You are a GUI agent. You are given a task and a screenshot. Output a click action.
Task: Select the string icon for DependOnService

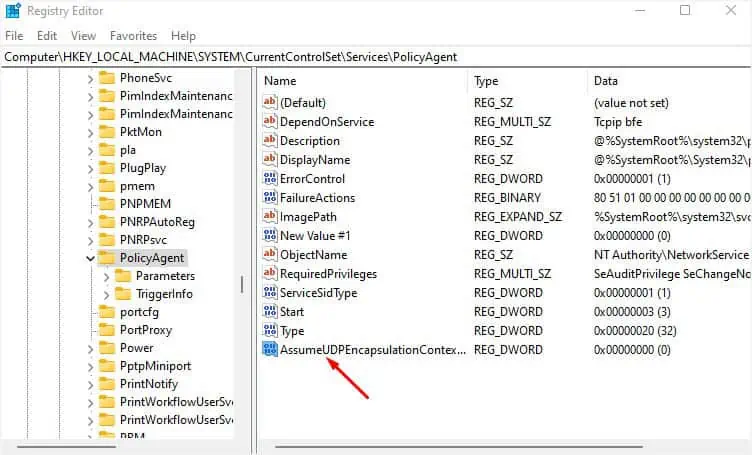tap(269, 121)
